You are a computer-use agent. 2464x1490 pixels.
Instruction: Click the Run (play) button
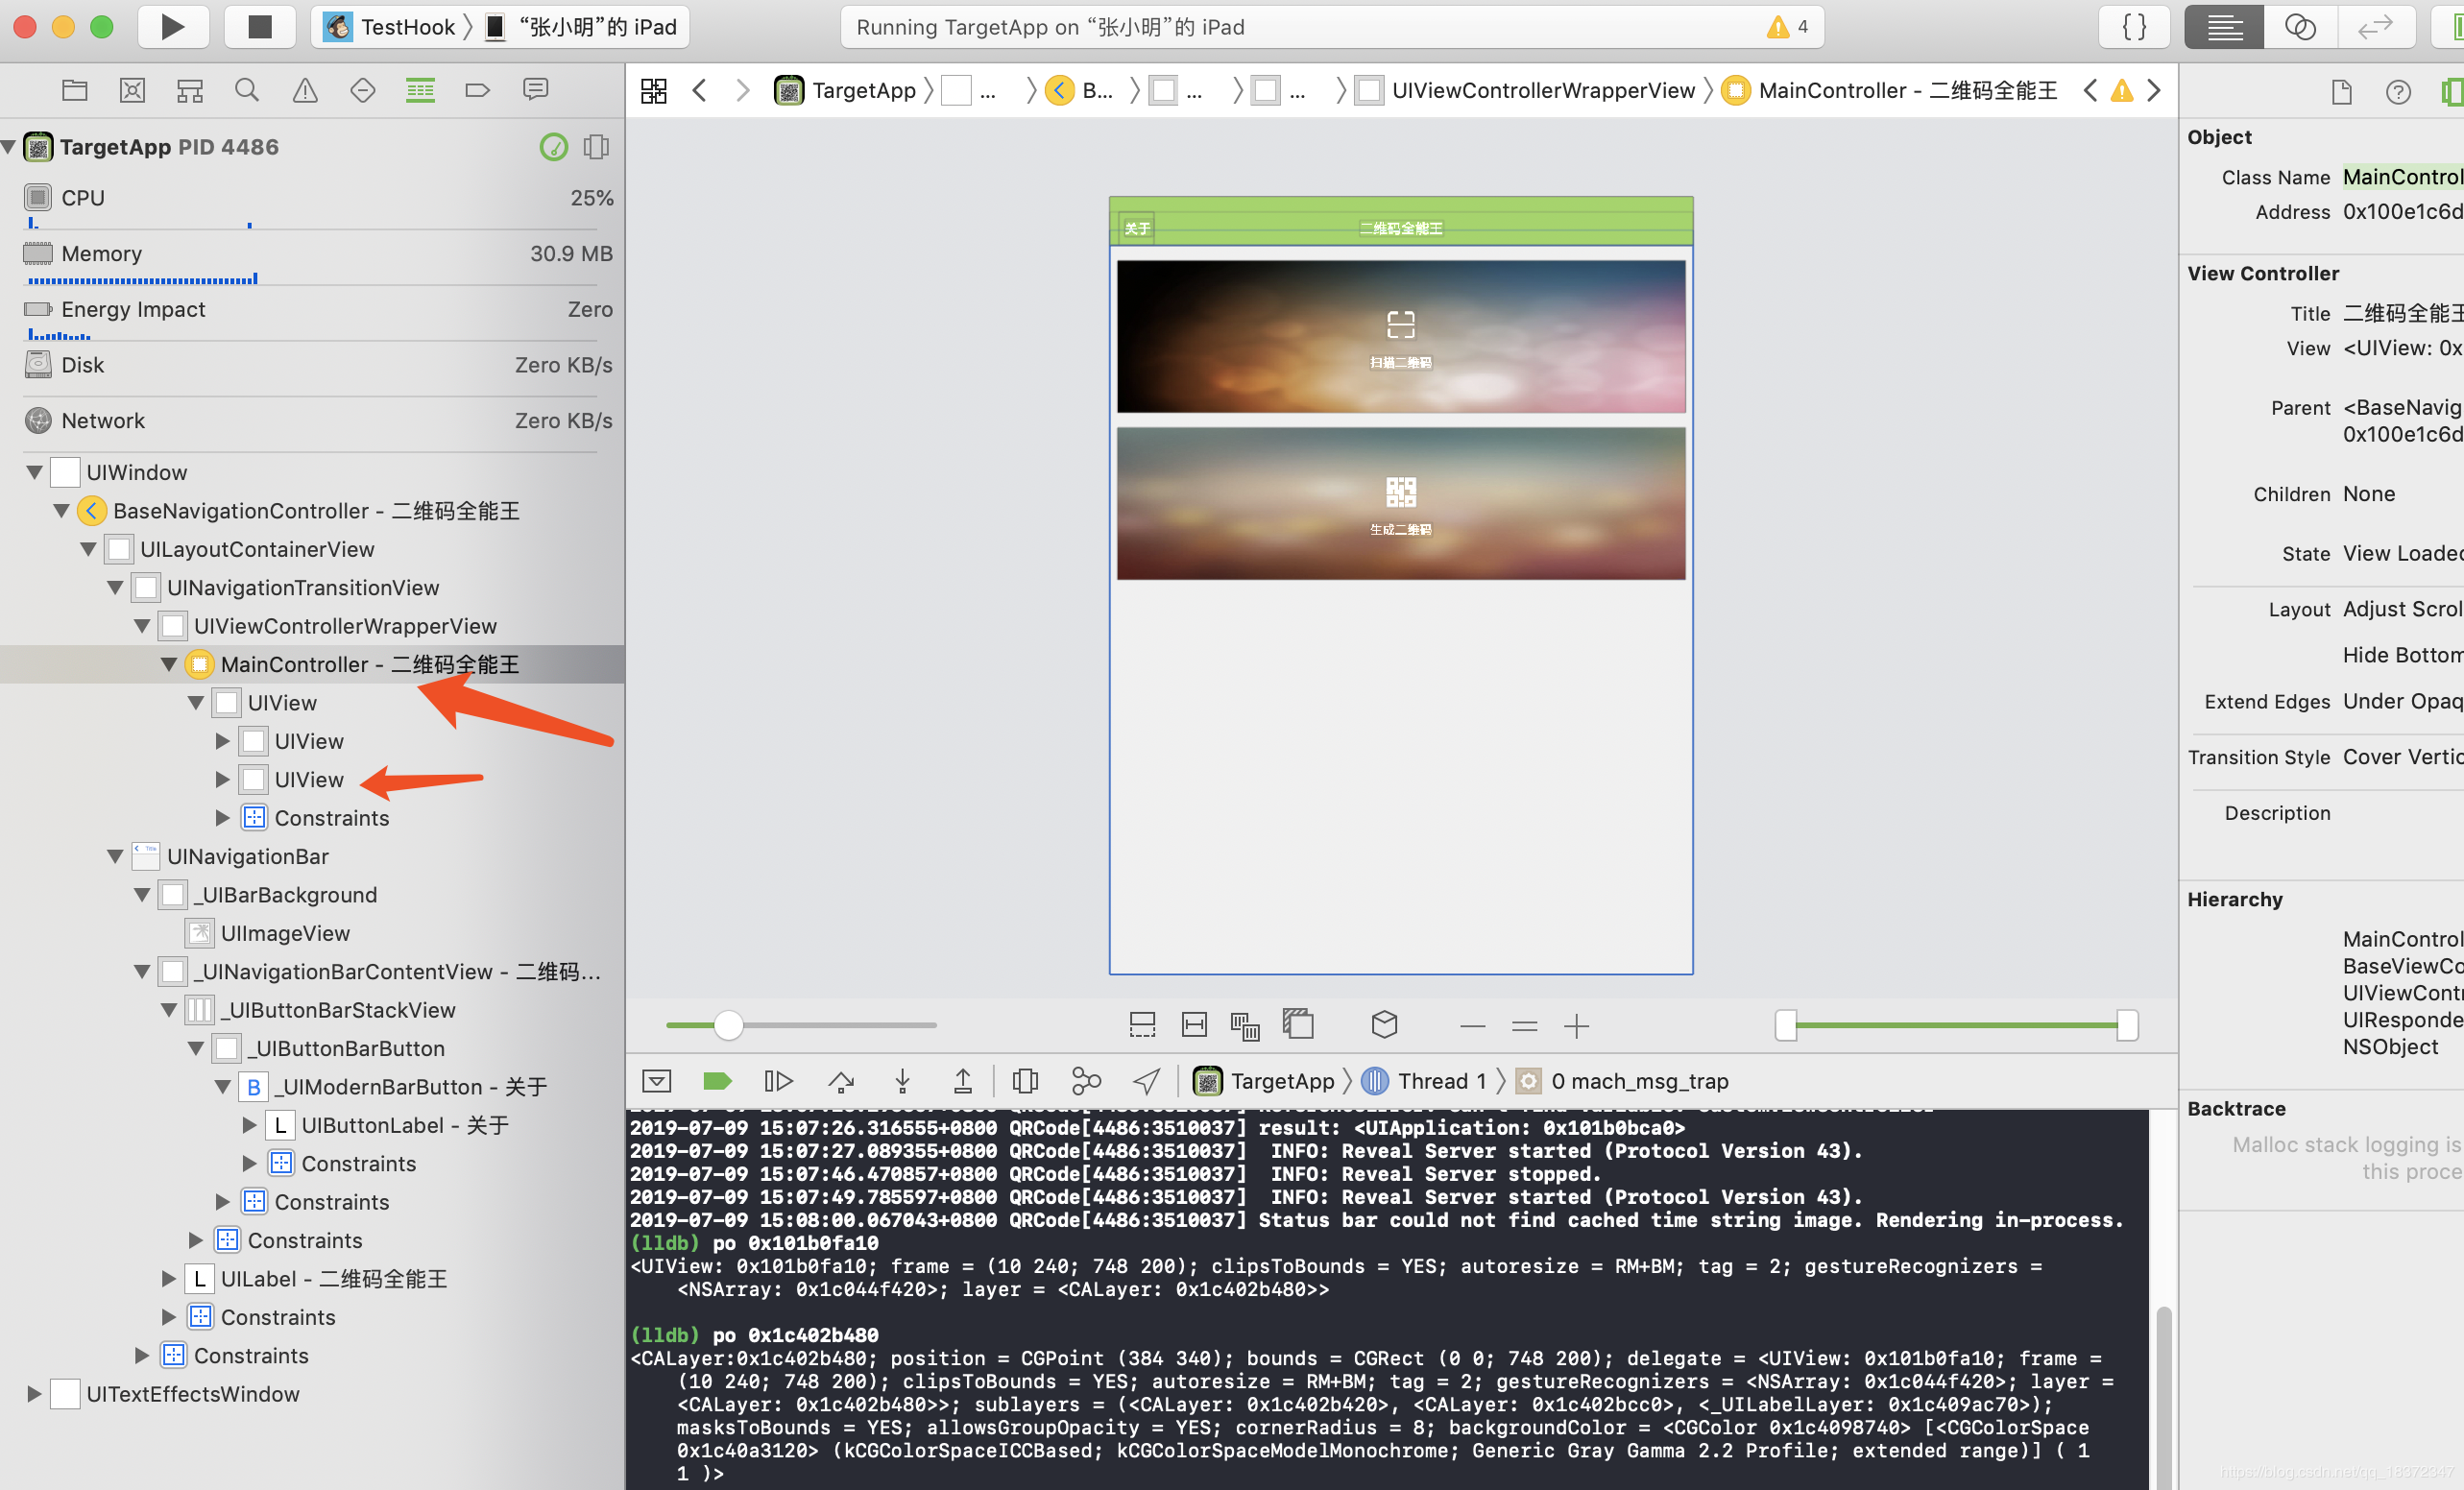[172, 27]
